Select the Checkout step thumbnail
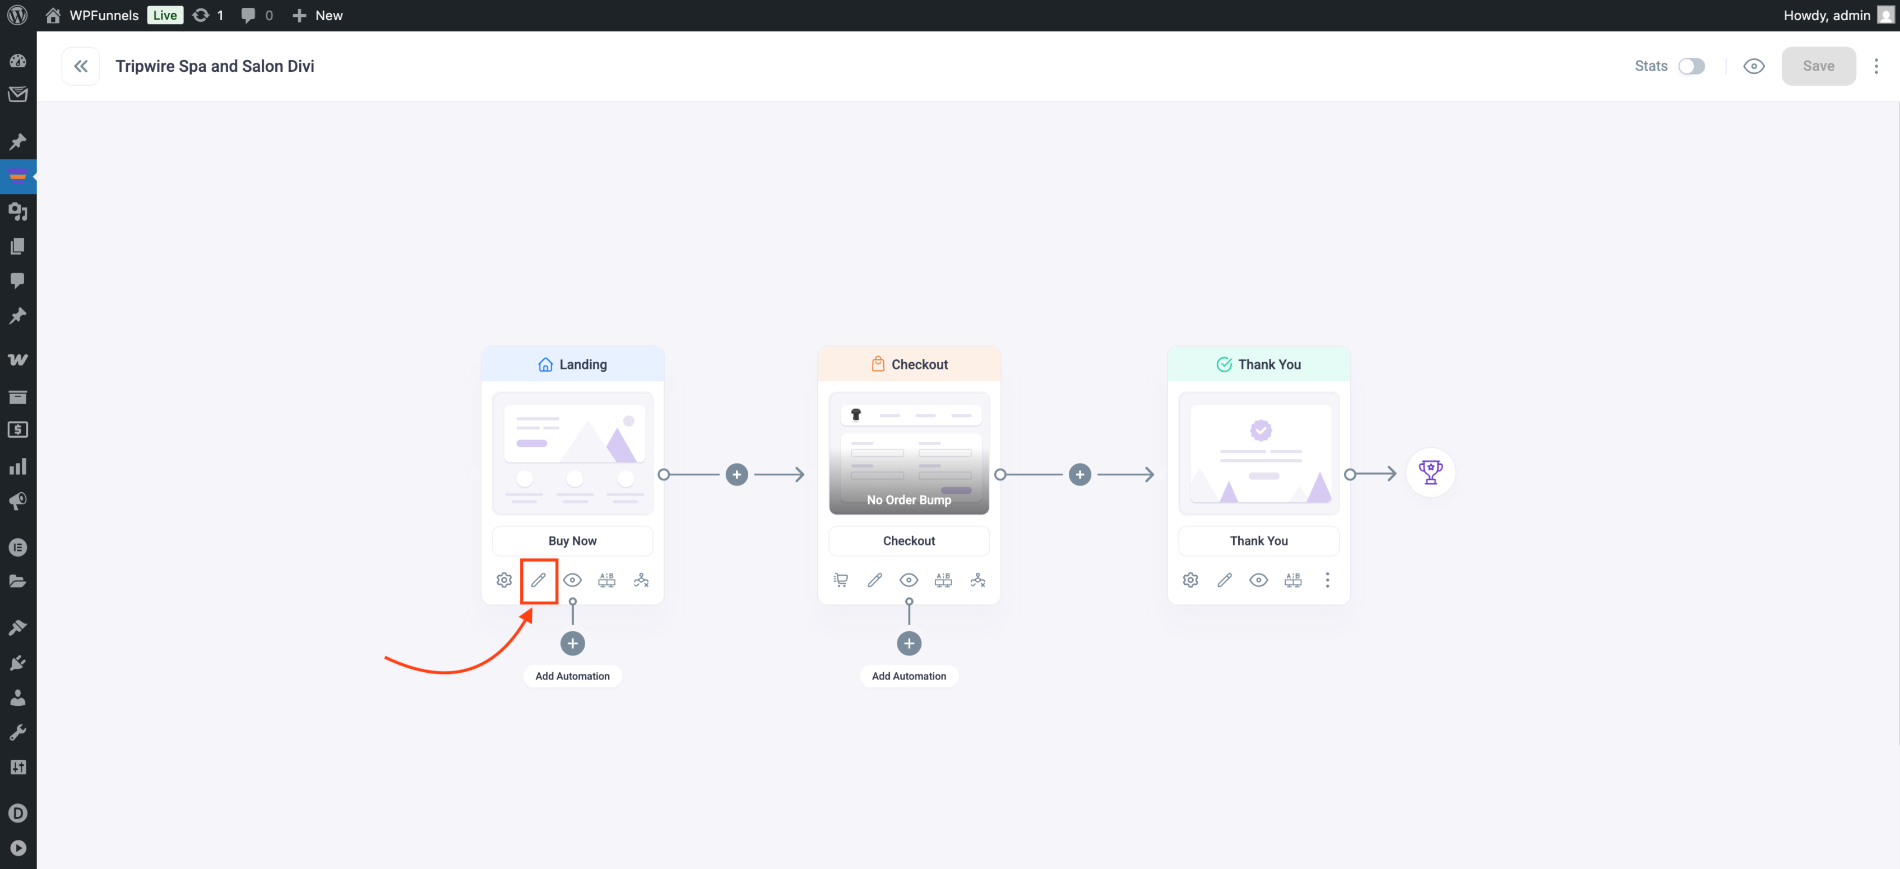 tap(909, 453)
